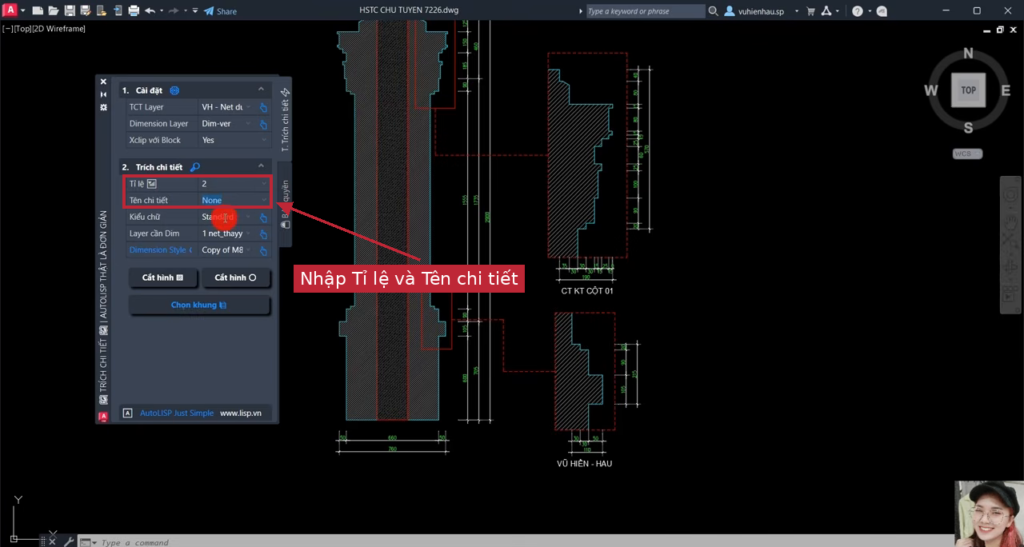Click the Autodesk App Store cart icon
Image resolution: width=1024 pixels, height=547 pixels.
coord(811,11)
